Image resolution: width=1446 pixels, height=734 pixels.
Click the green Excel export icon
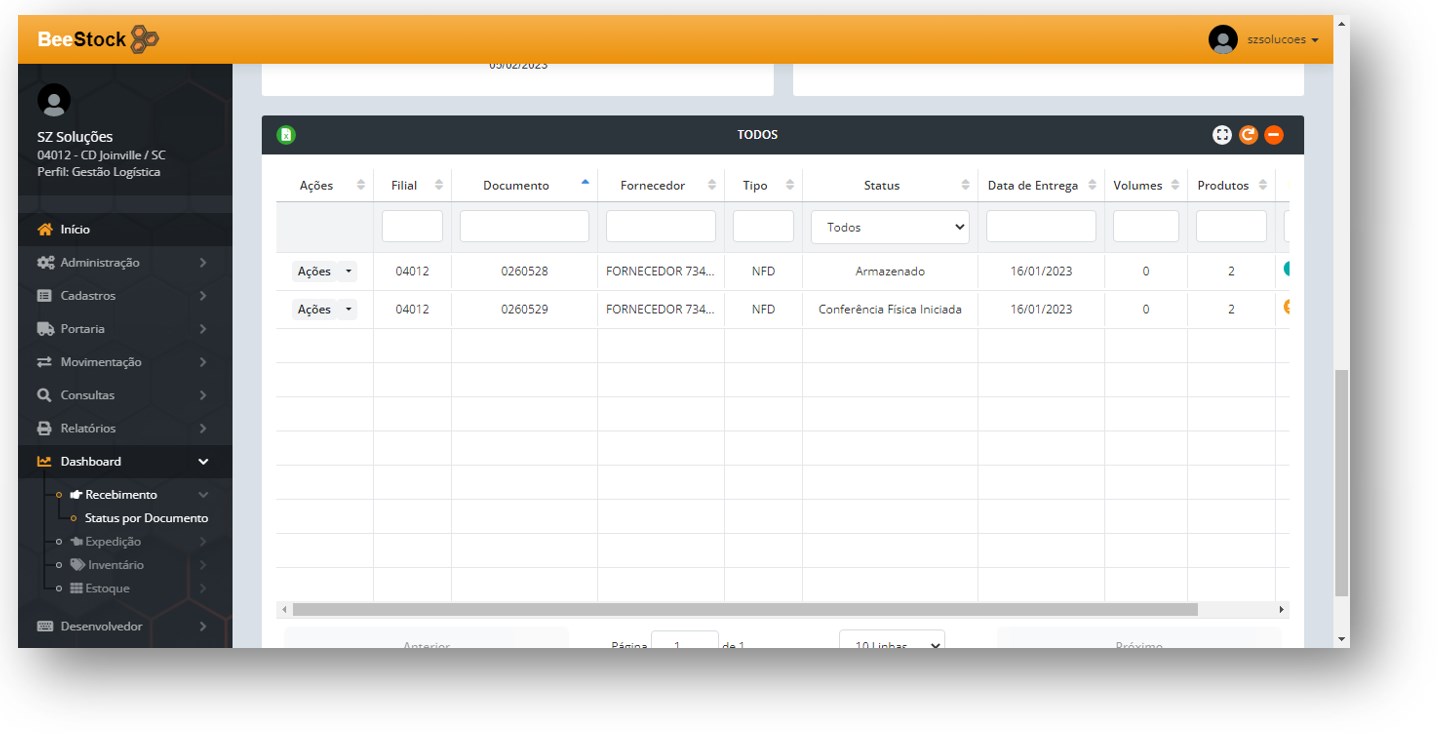coord(286,135)
